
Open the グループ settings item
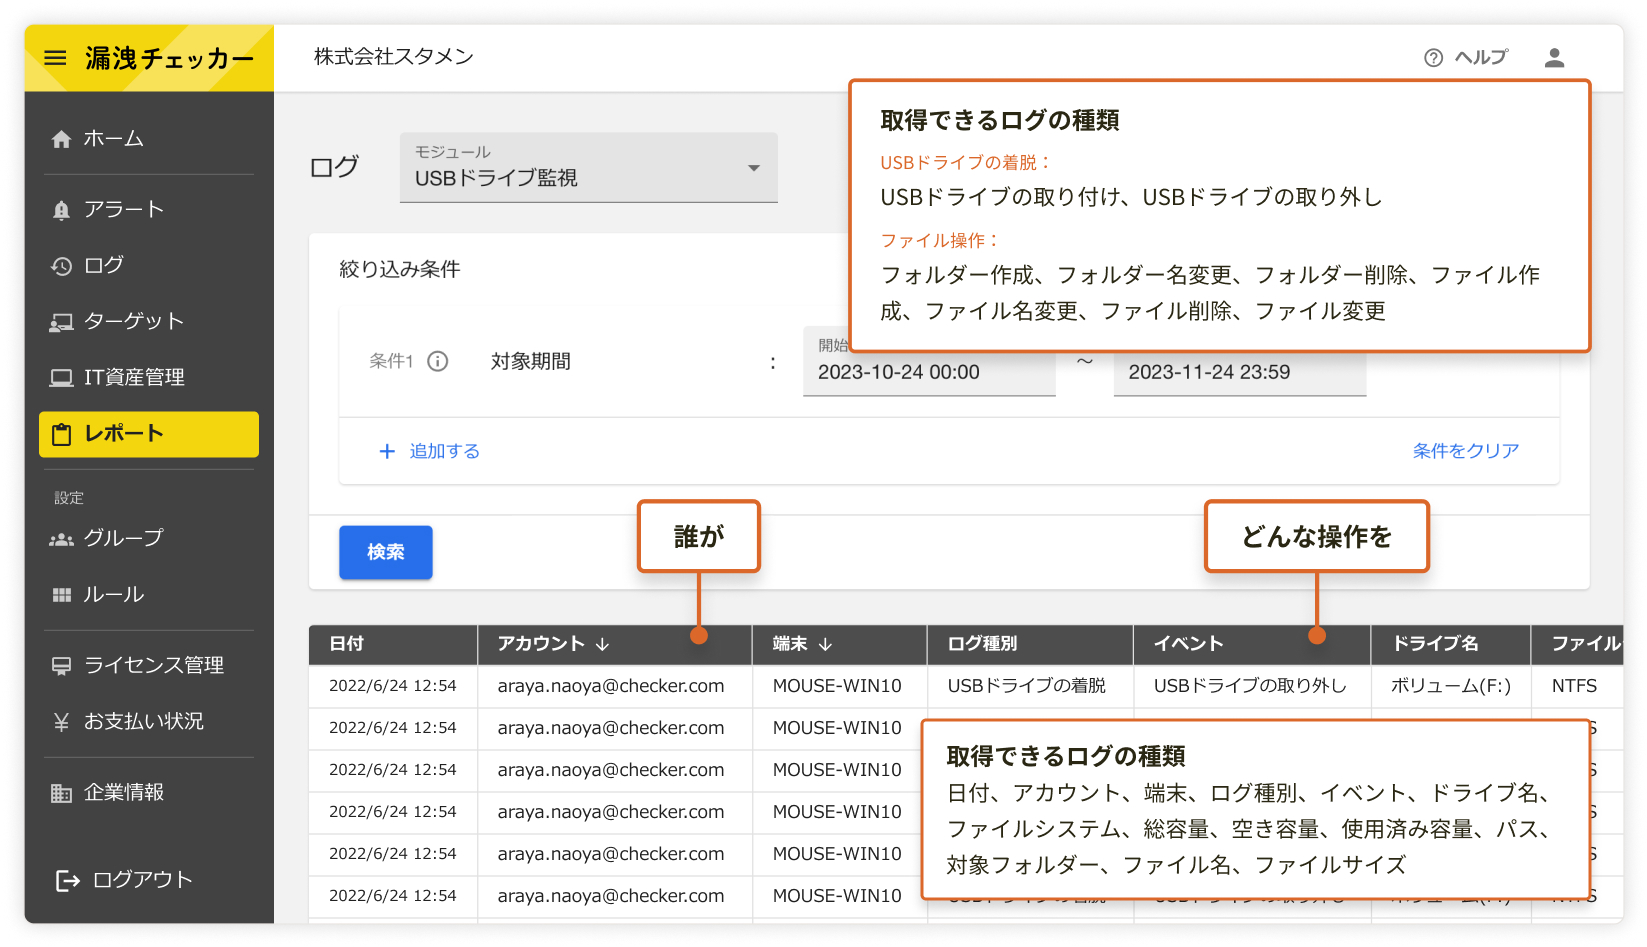pos(149,539)
